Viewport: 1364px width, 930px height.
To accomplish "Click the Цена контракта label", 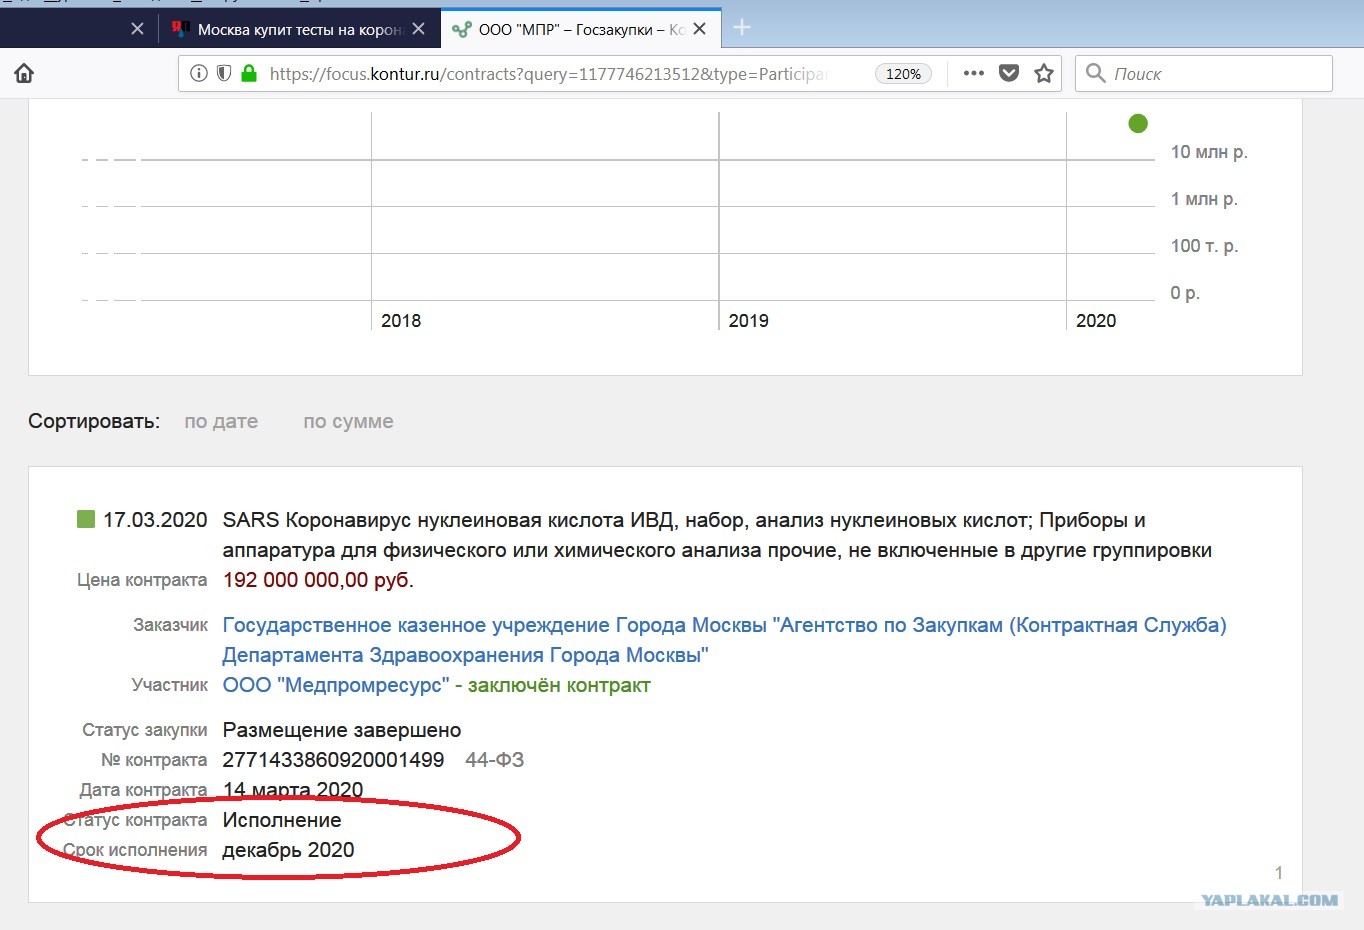I will (142, 580).
